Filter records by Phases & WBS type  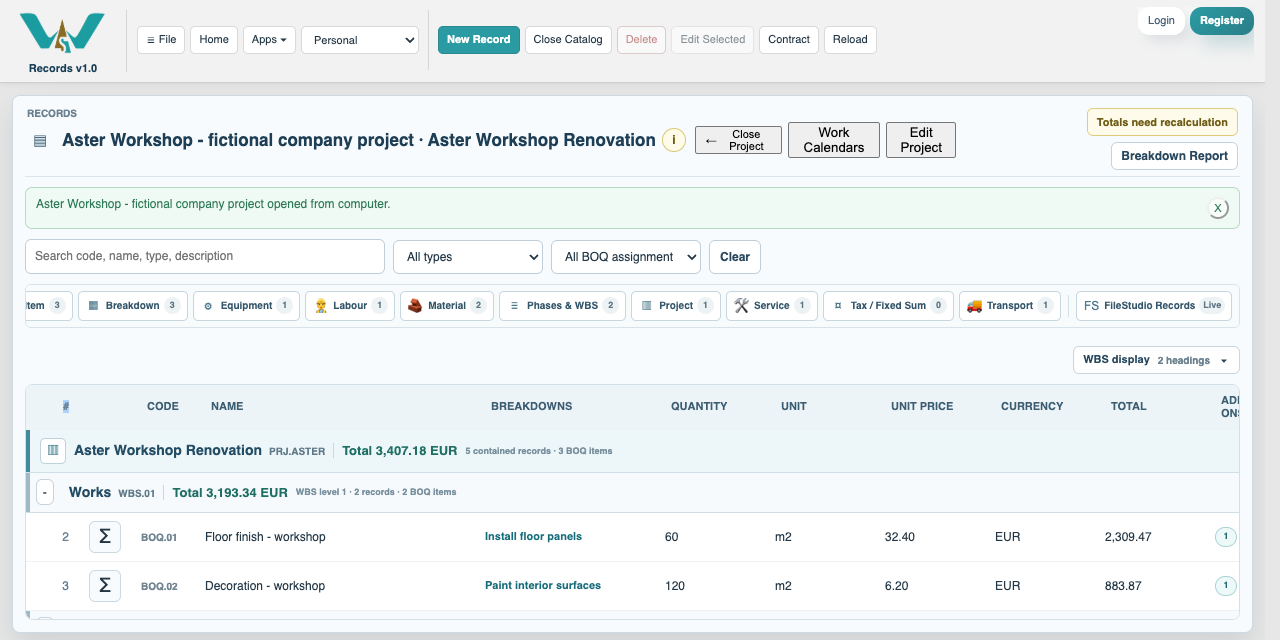pyautogui.click(x=562, y=306)
